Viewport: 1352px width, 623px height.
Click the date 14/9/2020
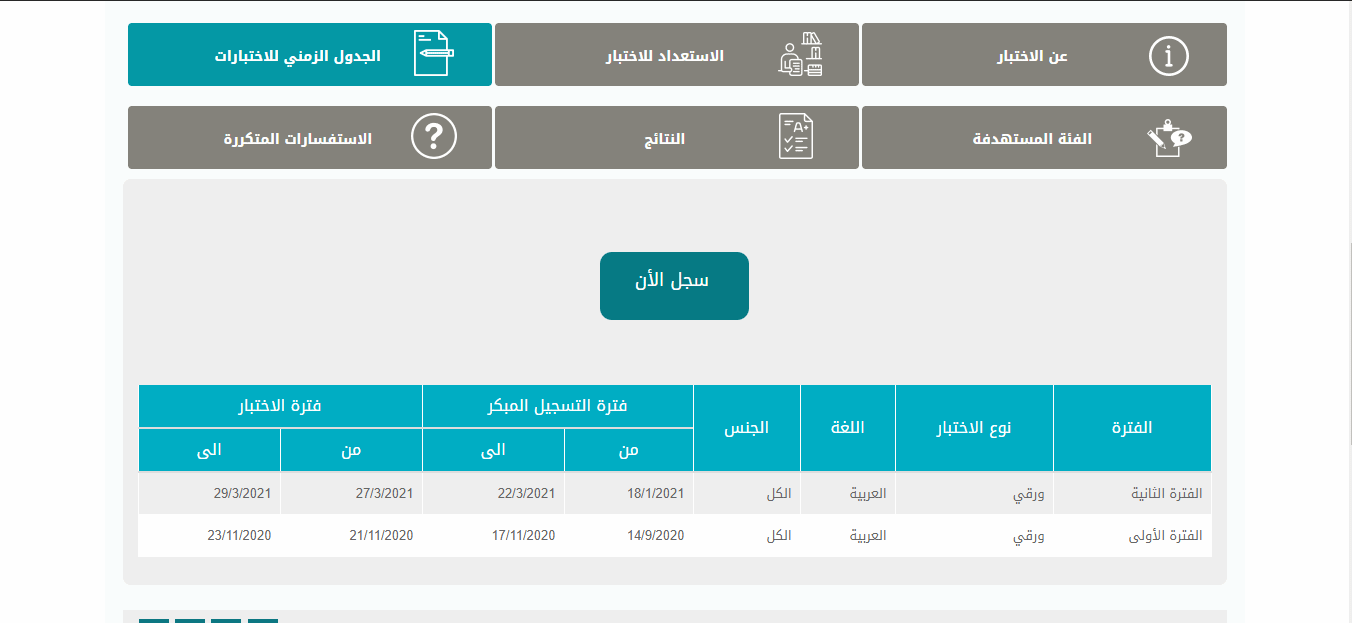[x=656, y=536]
